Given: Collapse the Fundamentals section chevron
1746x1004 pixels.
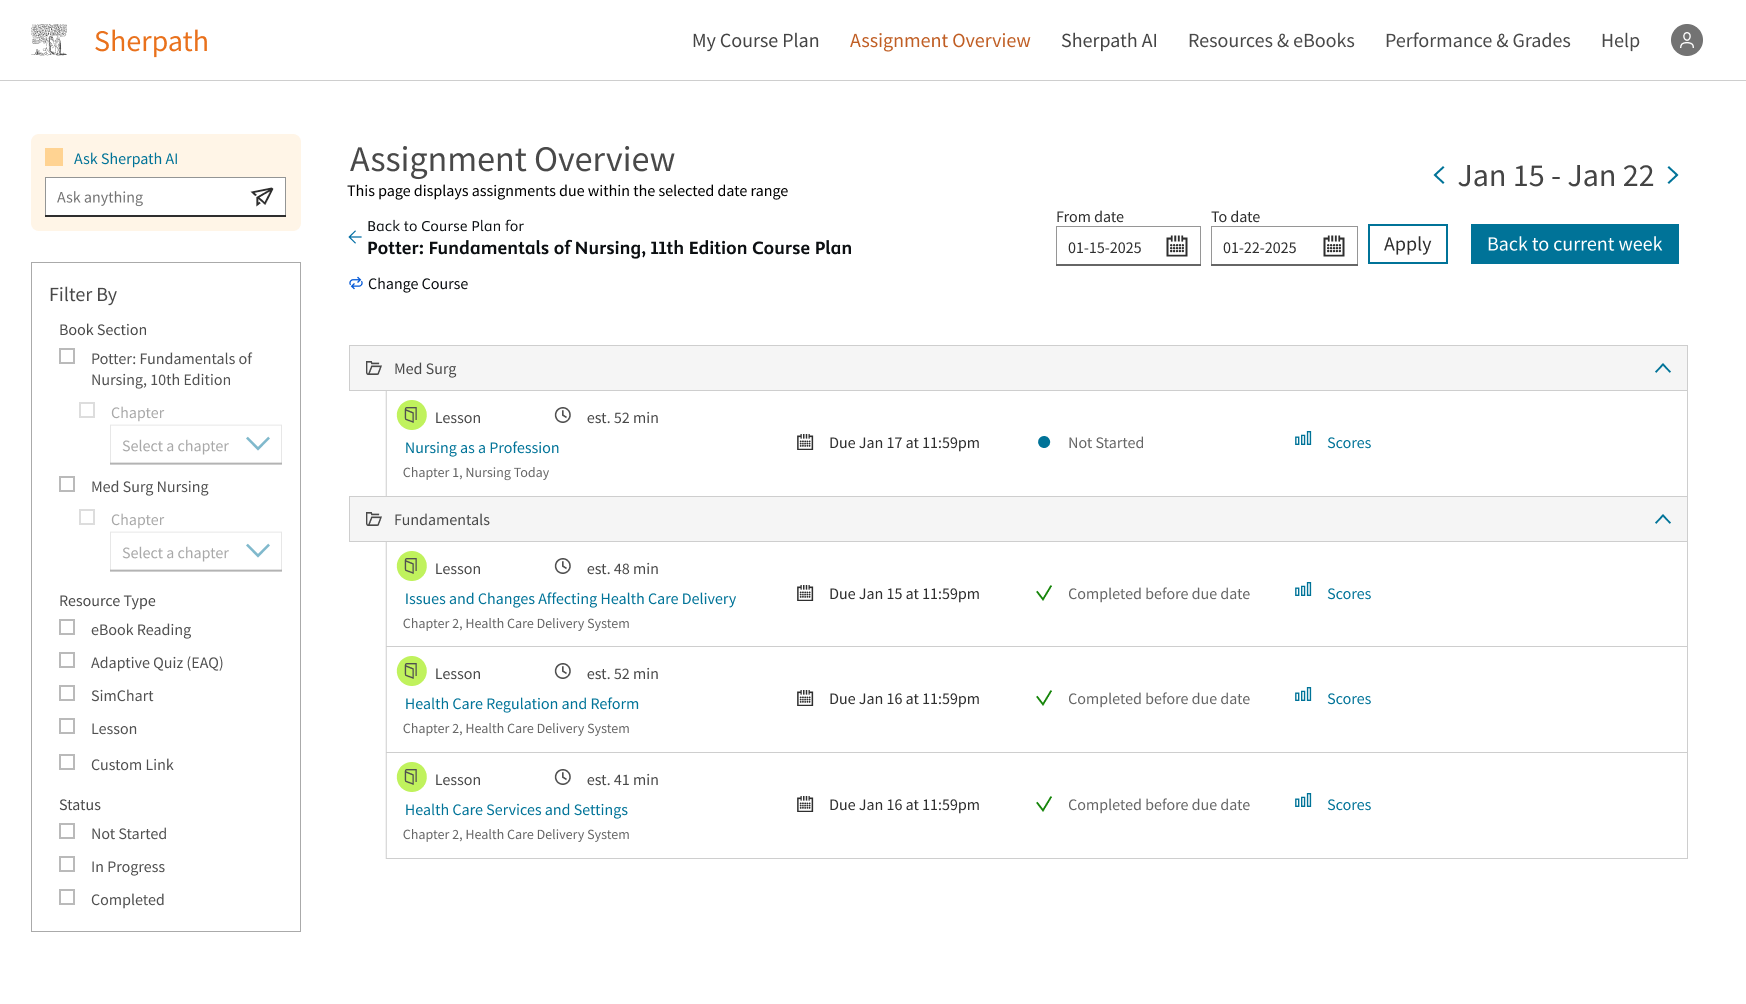Looking at the screenshot, I should 1663,519.
